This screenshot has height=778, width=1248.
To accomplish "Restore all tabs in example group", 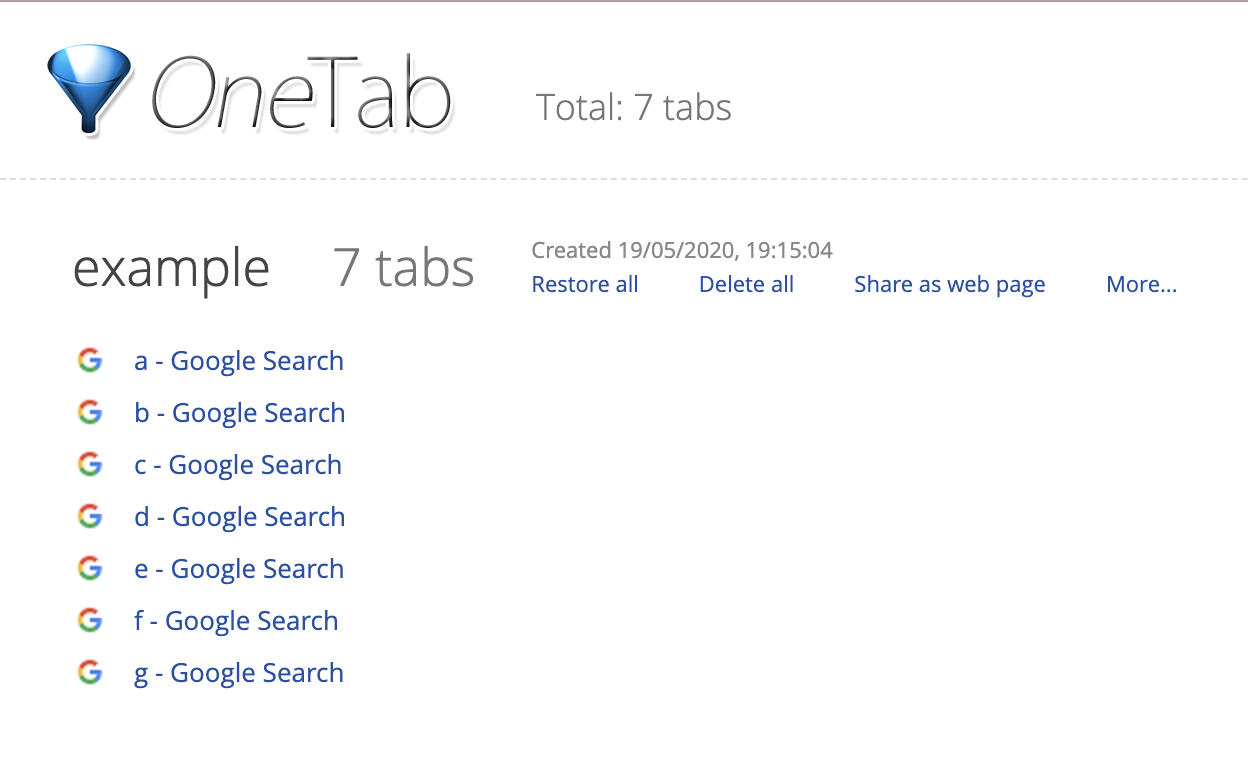I will [x=585, y=285].
